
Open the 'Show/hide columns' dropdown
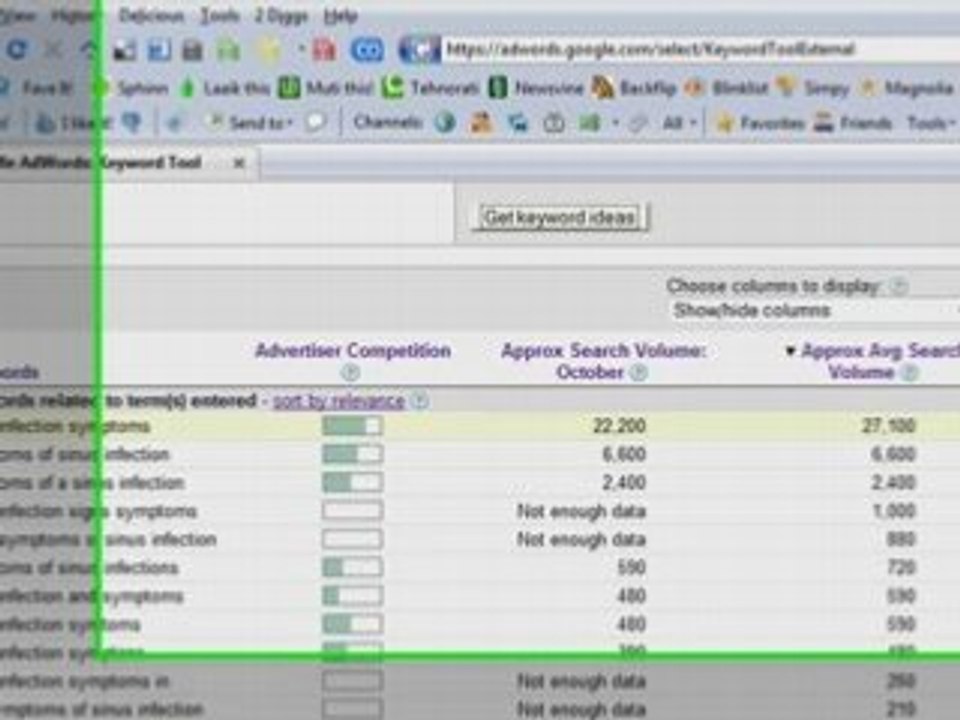tap(815, 310)
